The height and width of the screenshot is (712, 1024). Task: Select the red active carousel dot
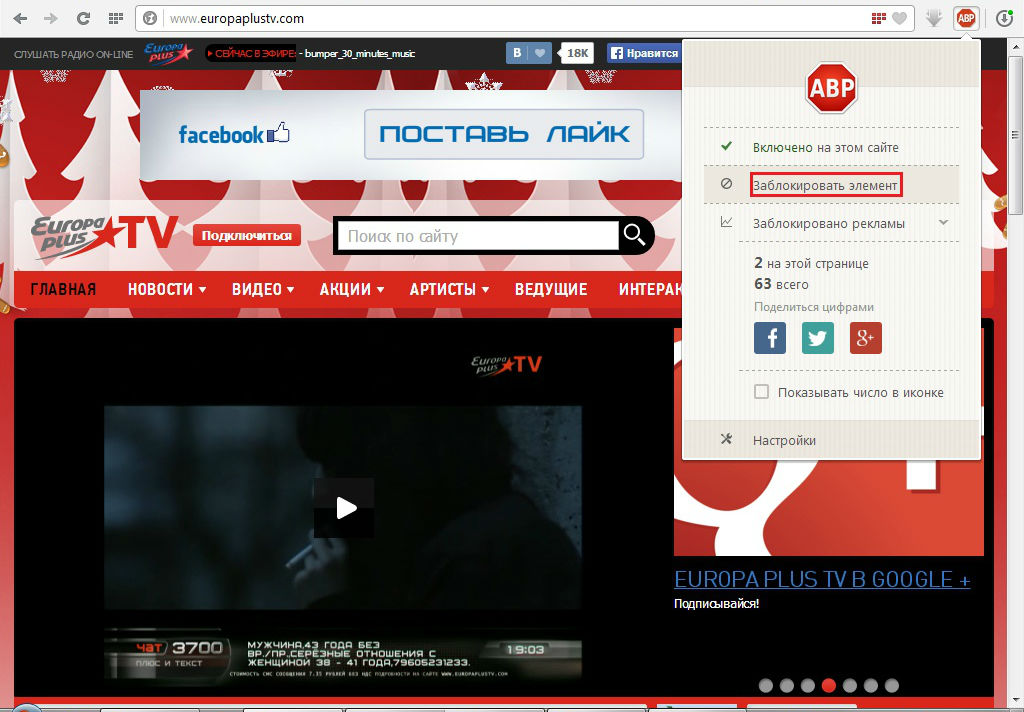tap(829, 685)
